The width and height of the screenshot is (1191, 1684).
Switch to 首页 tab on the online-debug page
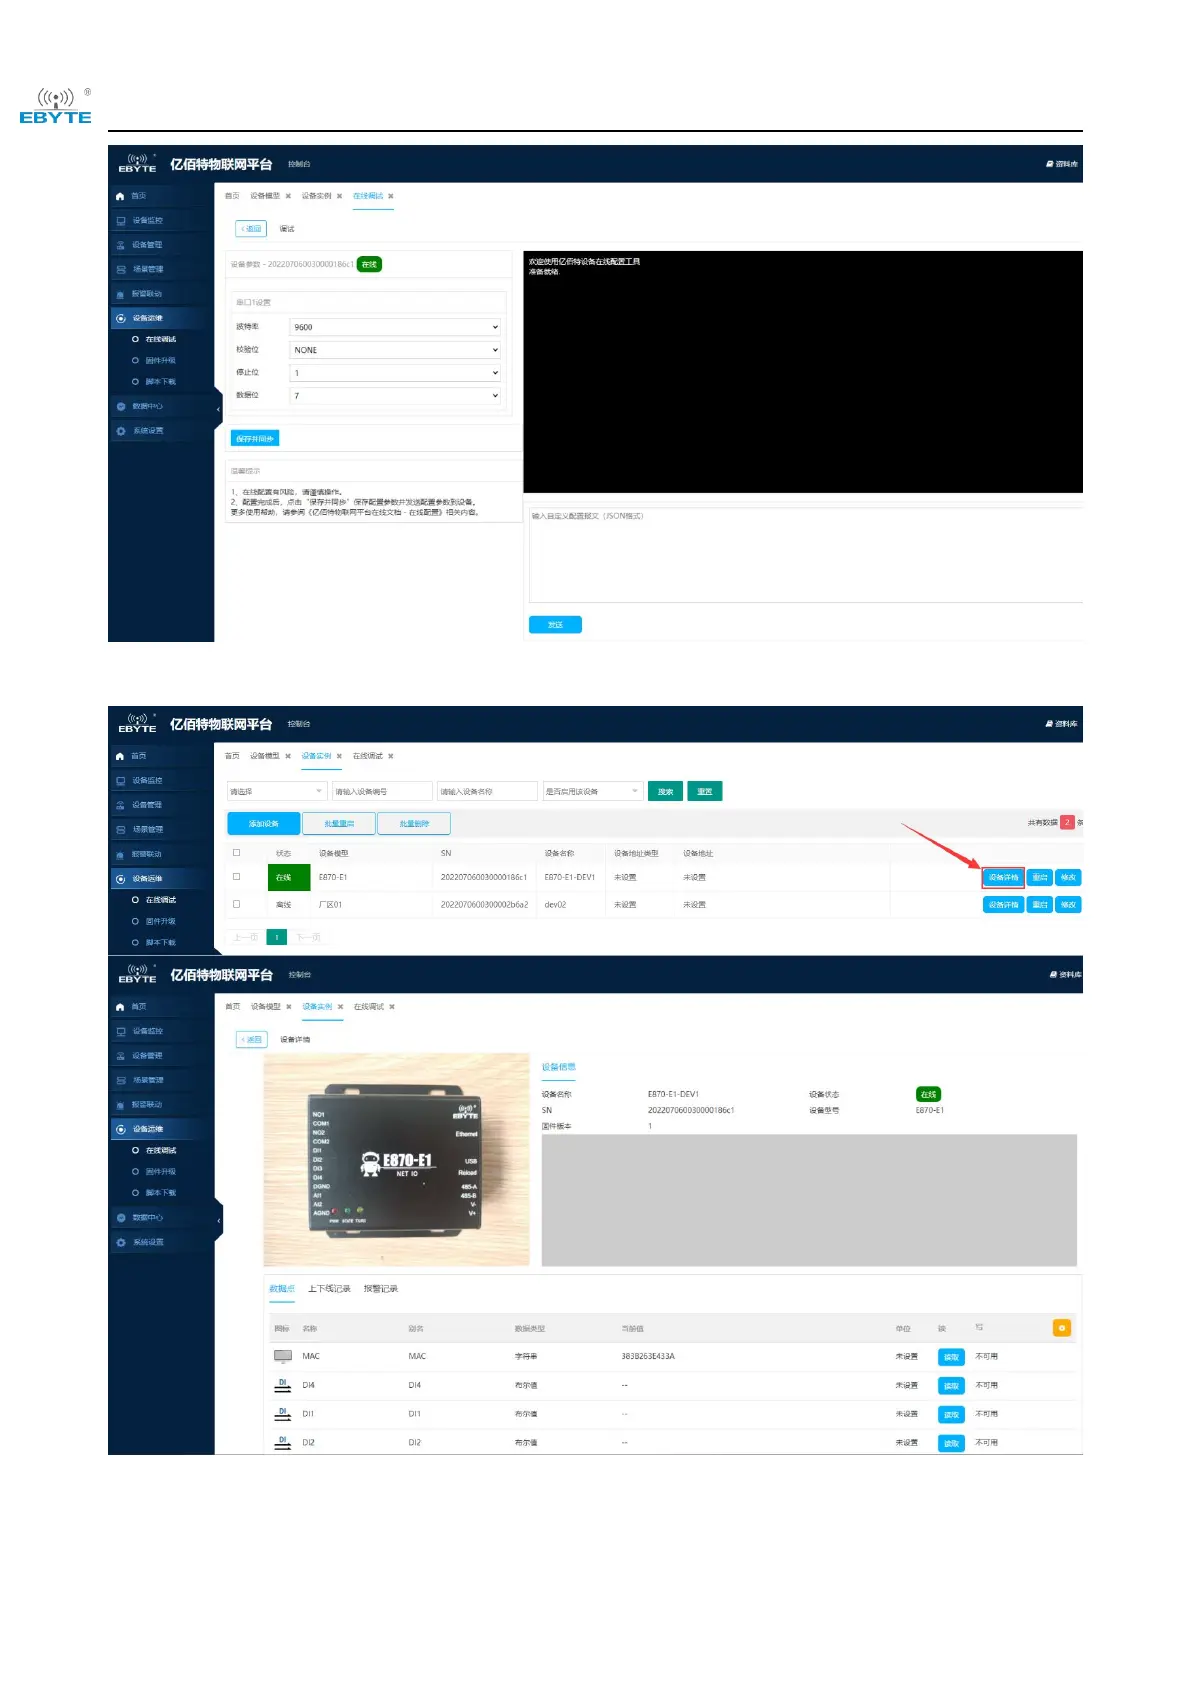232,196
